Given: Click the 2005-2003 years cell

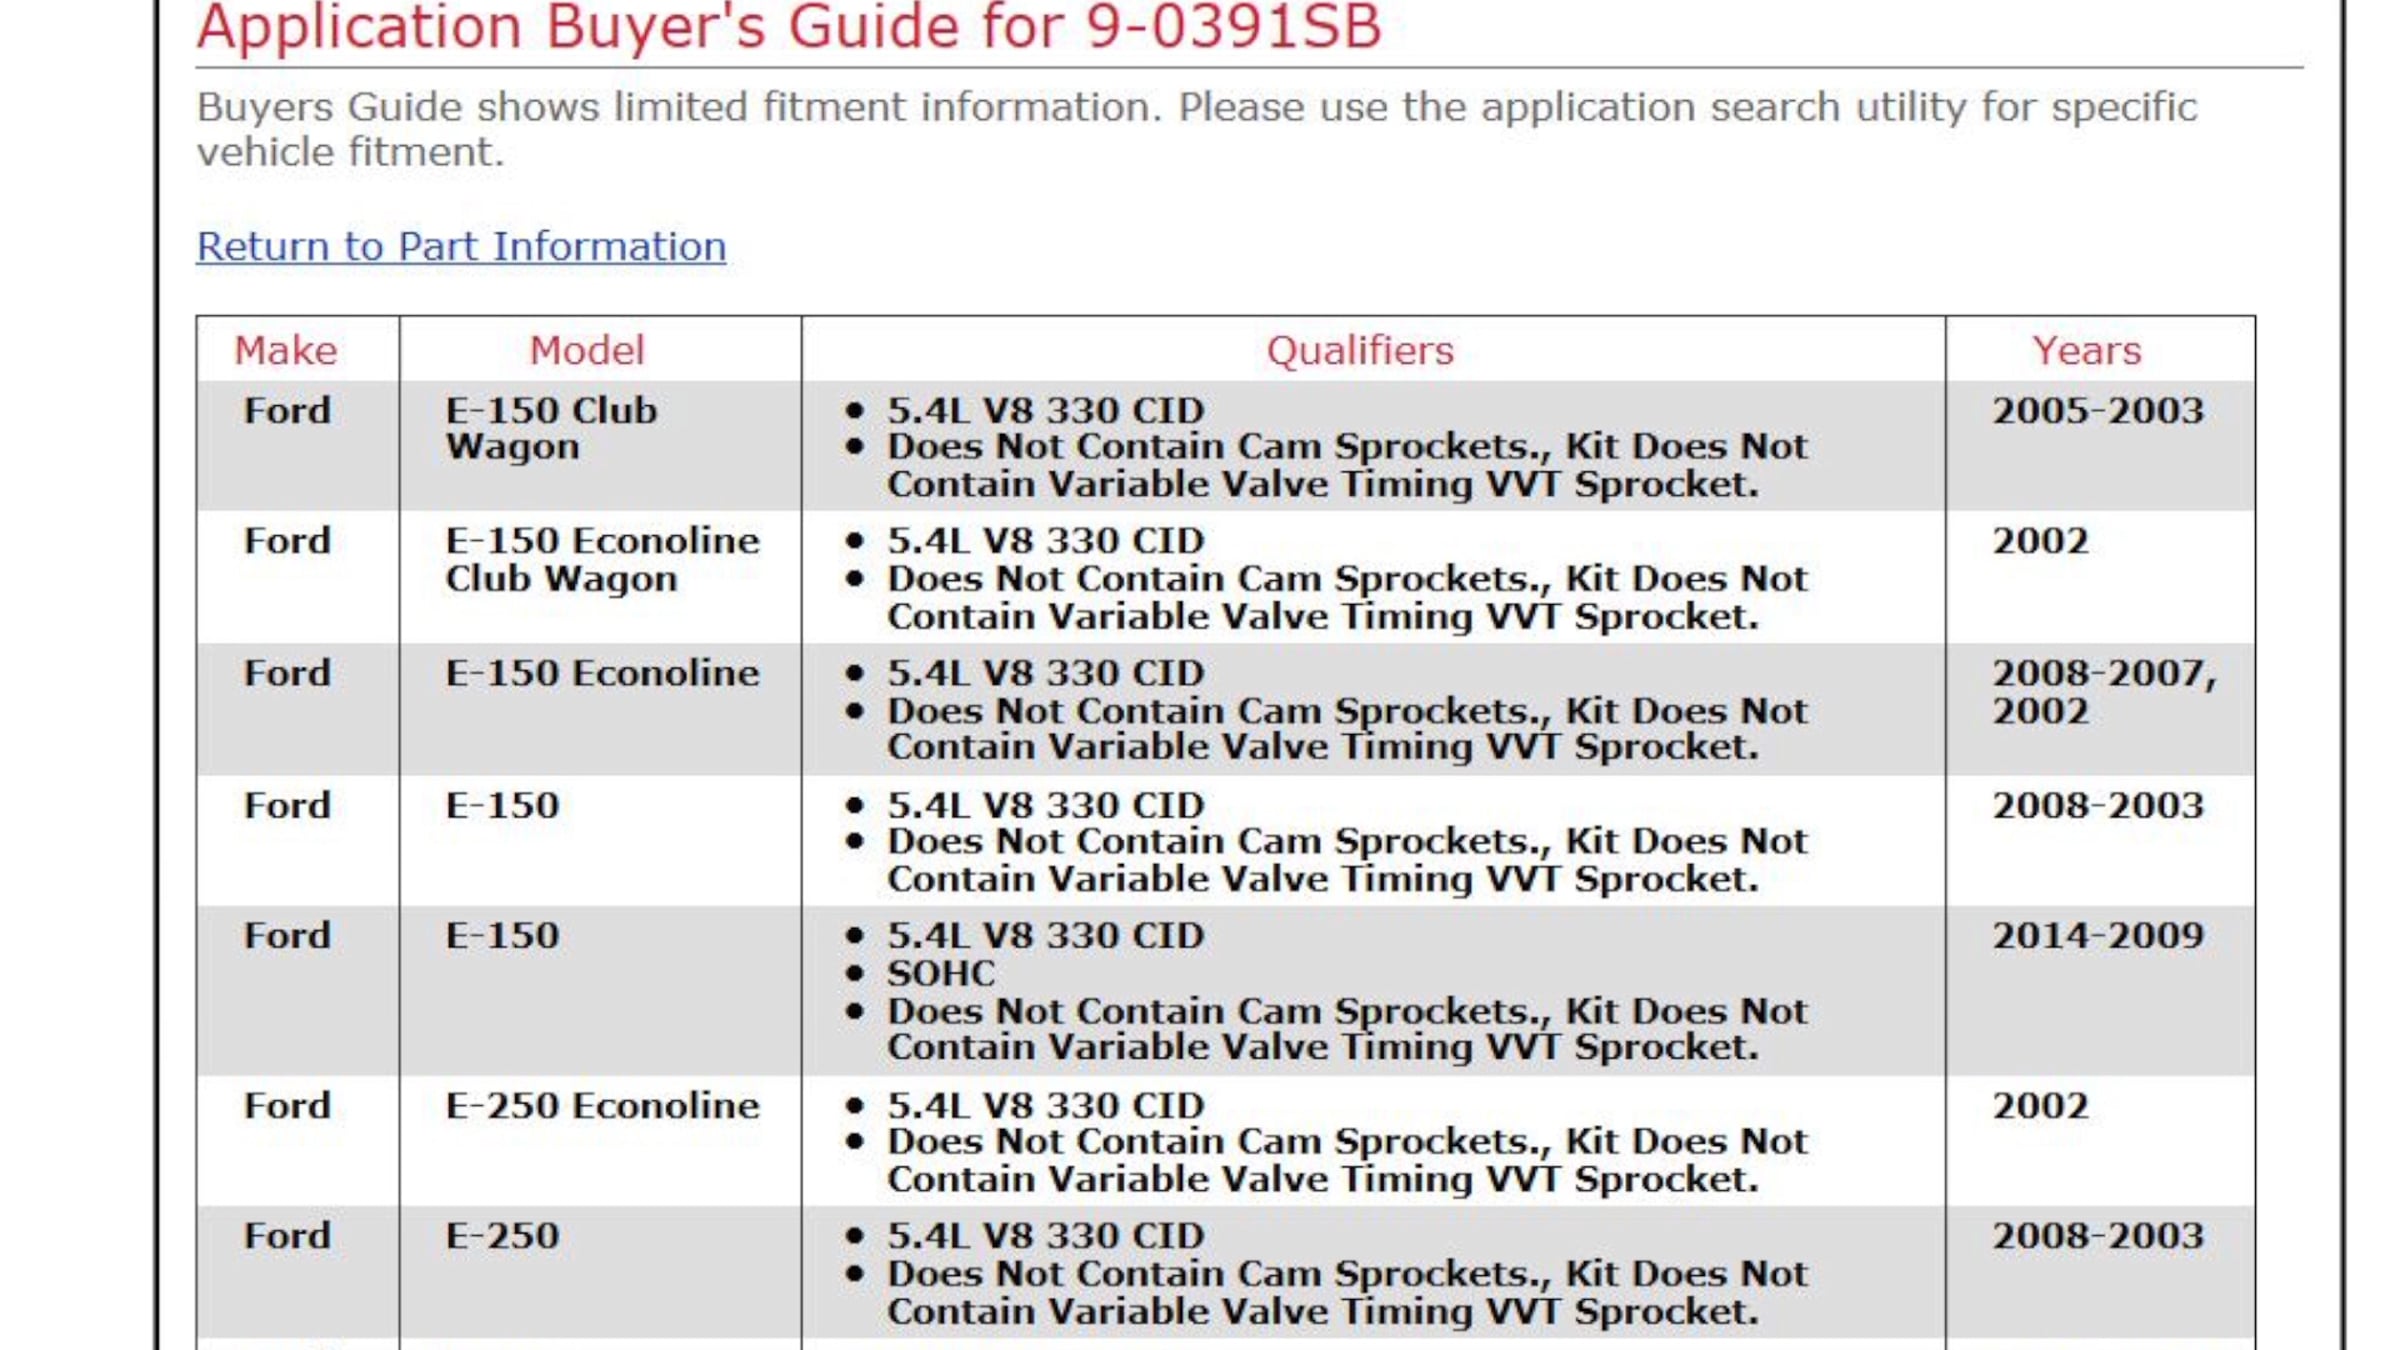Looking at the screenshot, I should pyautogui.click(x=2098, y=411).
